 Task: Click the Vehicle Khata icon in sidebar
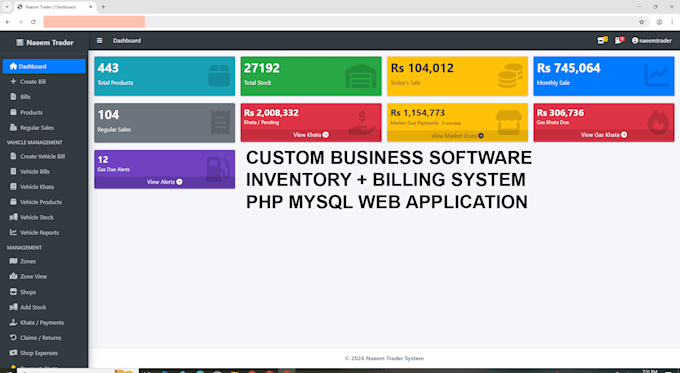(x=13, y=186)
